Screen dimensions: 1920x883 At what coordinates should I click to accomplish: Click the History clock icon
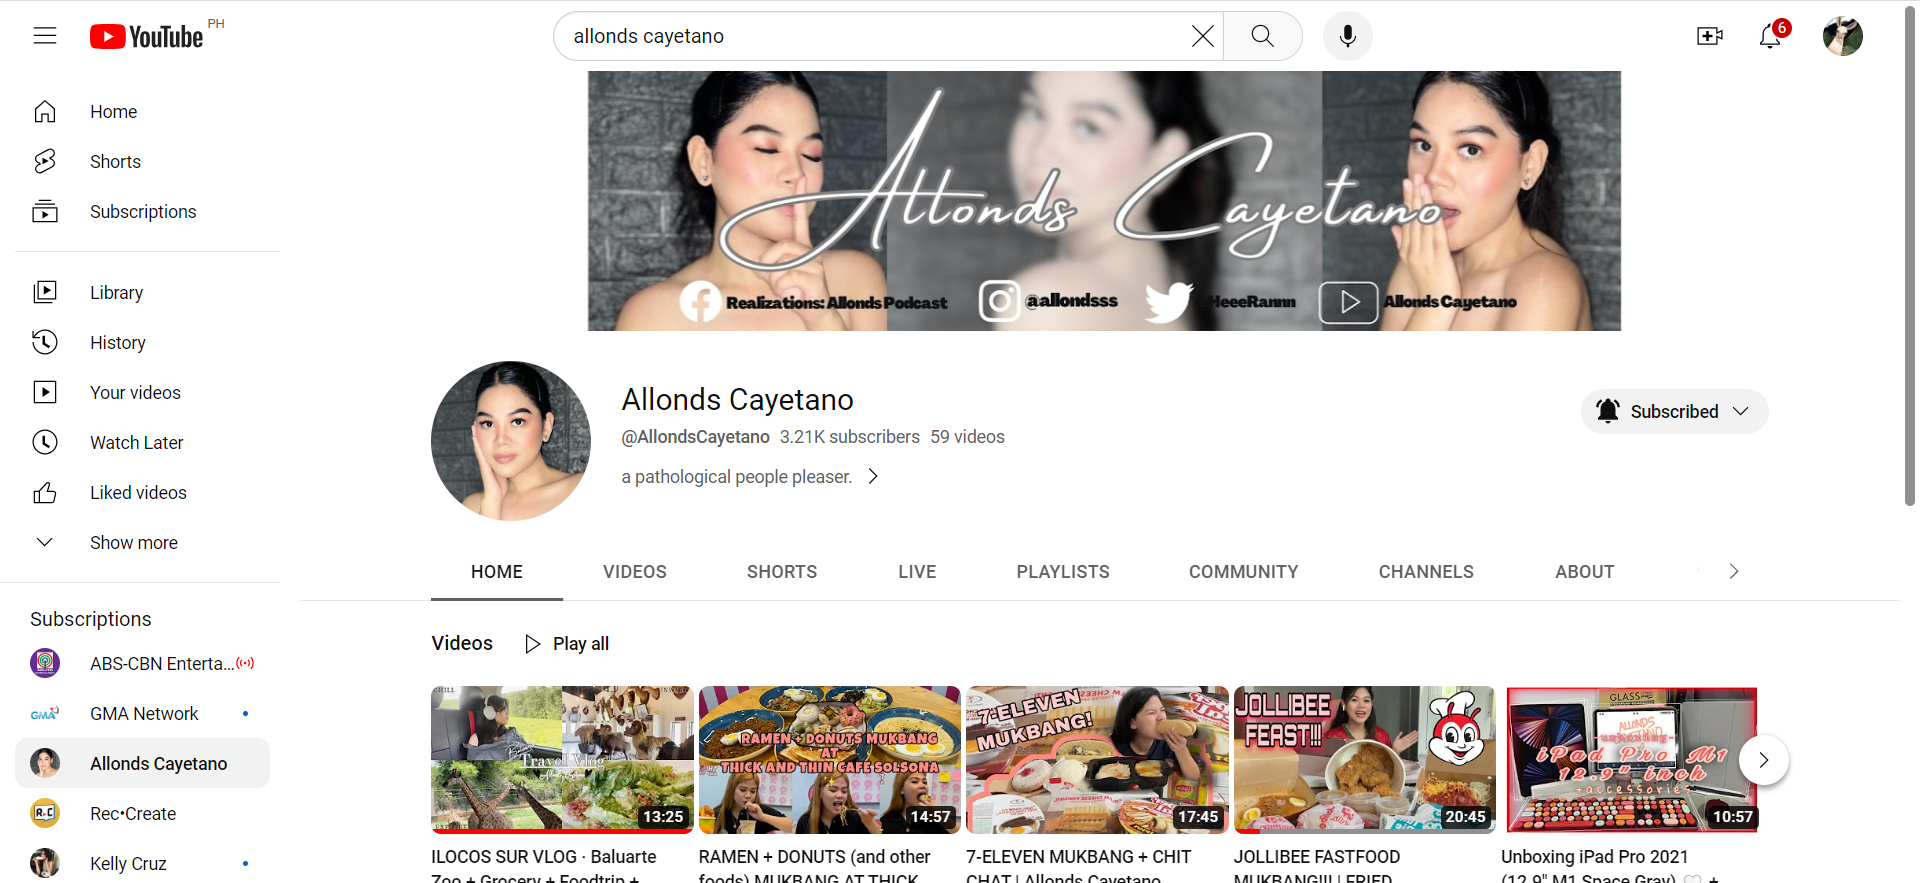[45, 342]
